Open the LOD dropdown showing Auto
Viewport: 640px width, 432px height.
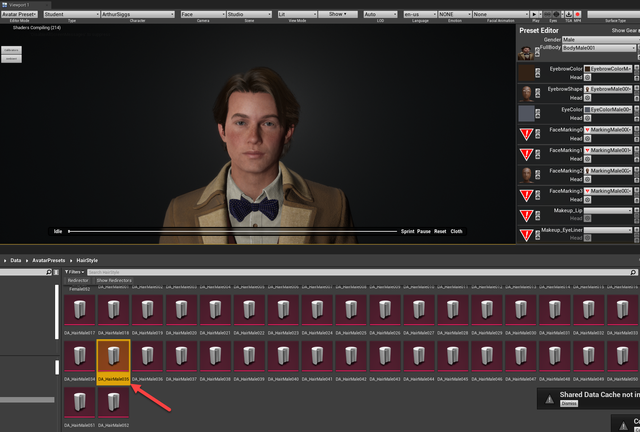click(380, 14)
